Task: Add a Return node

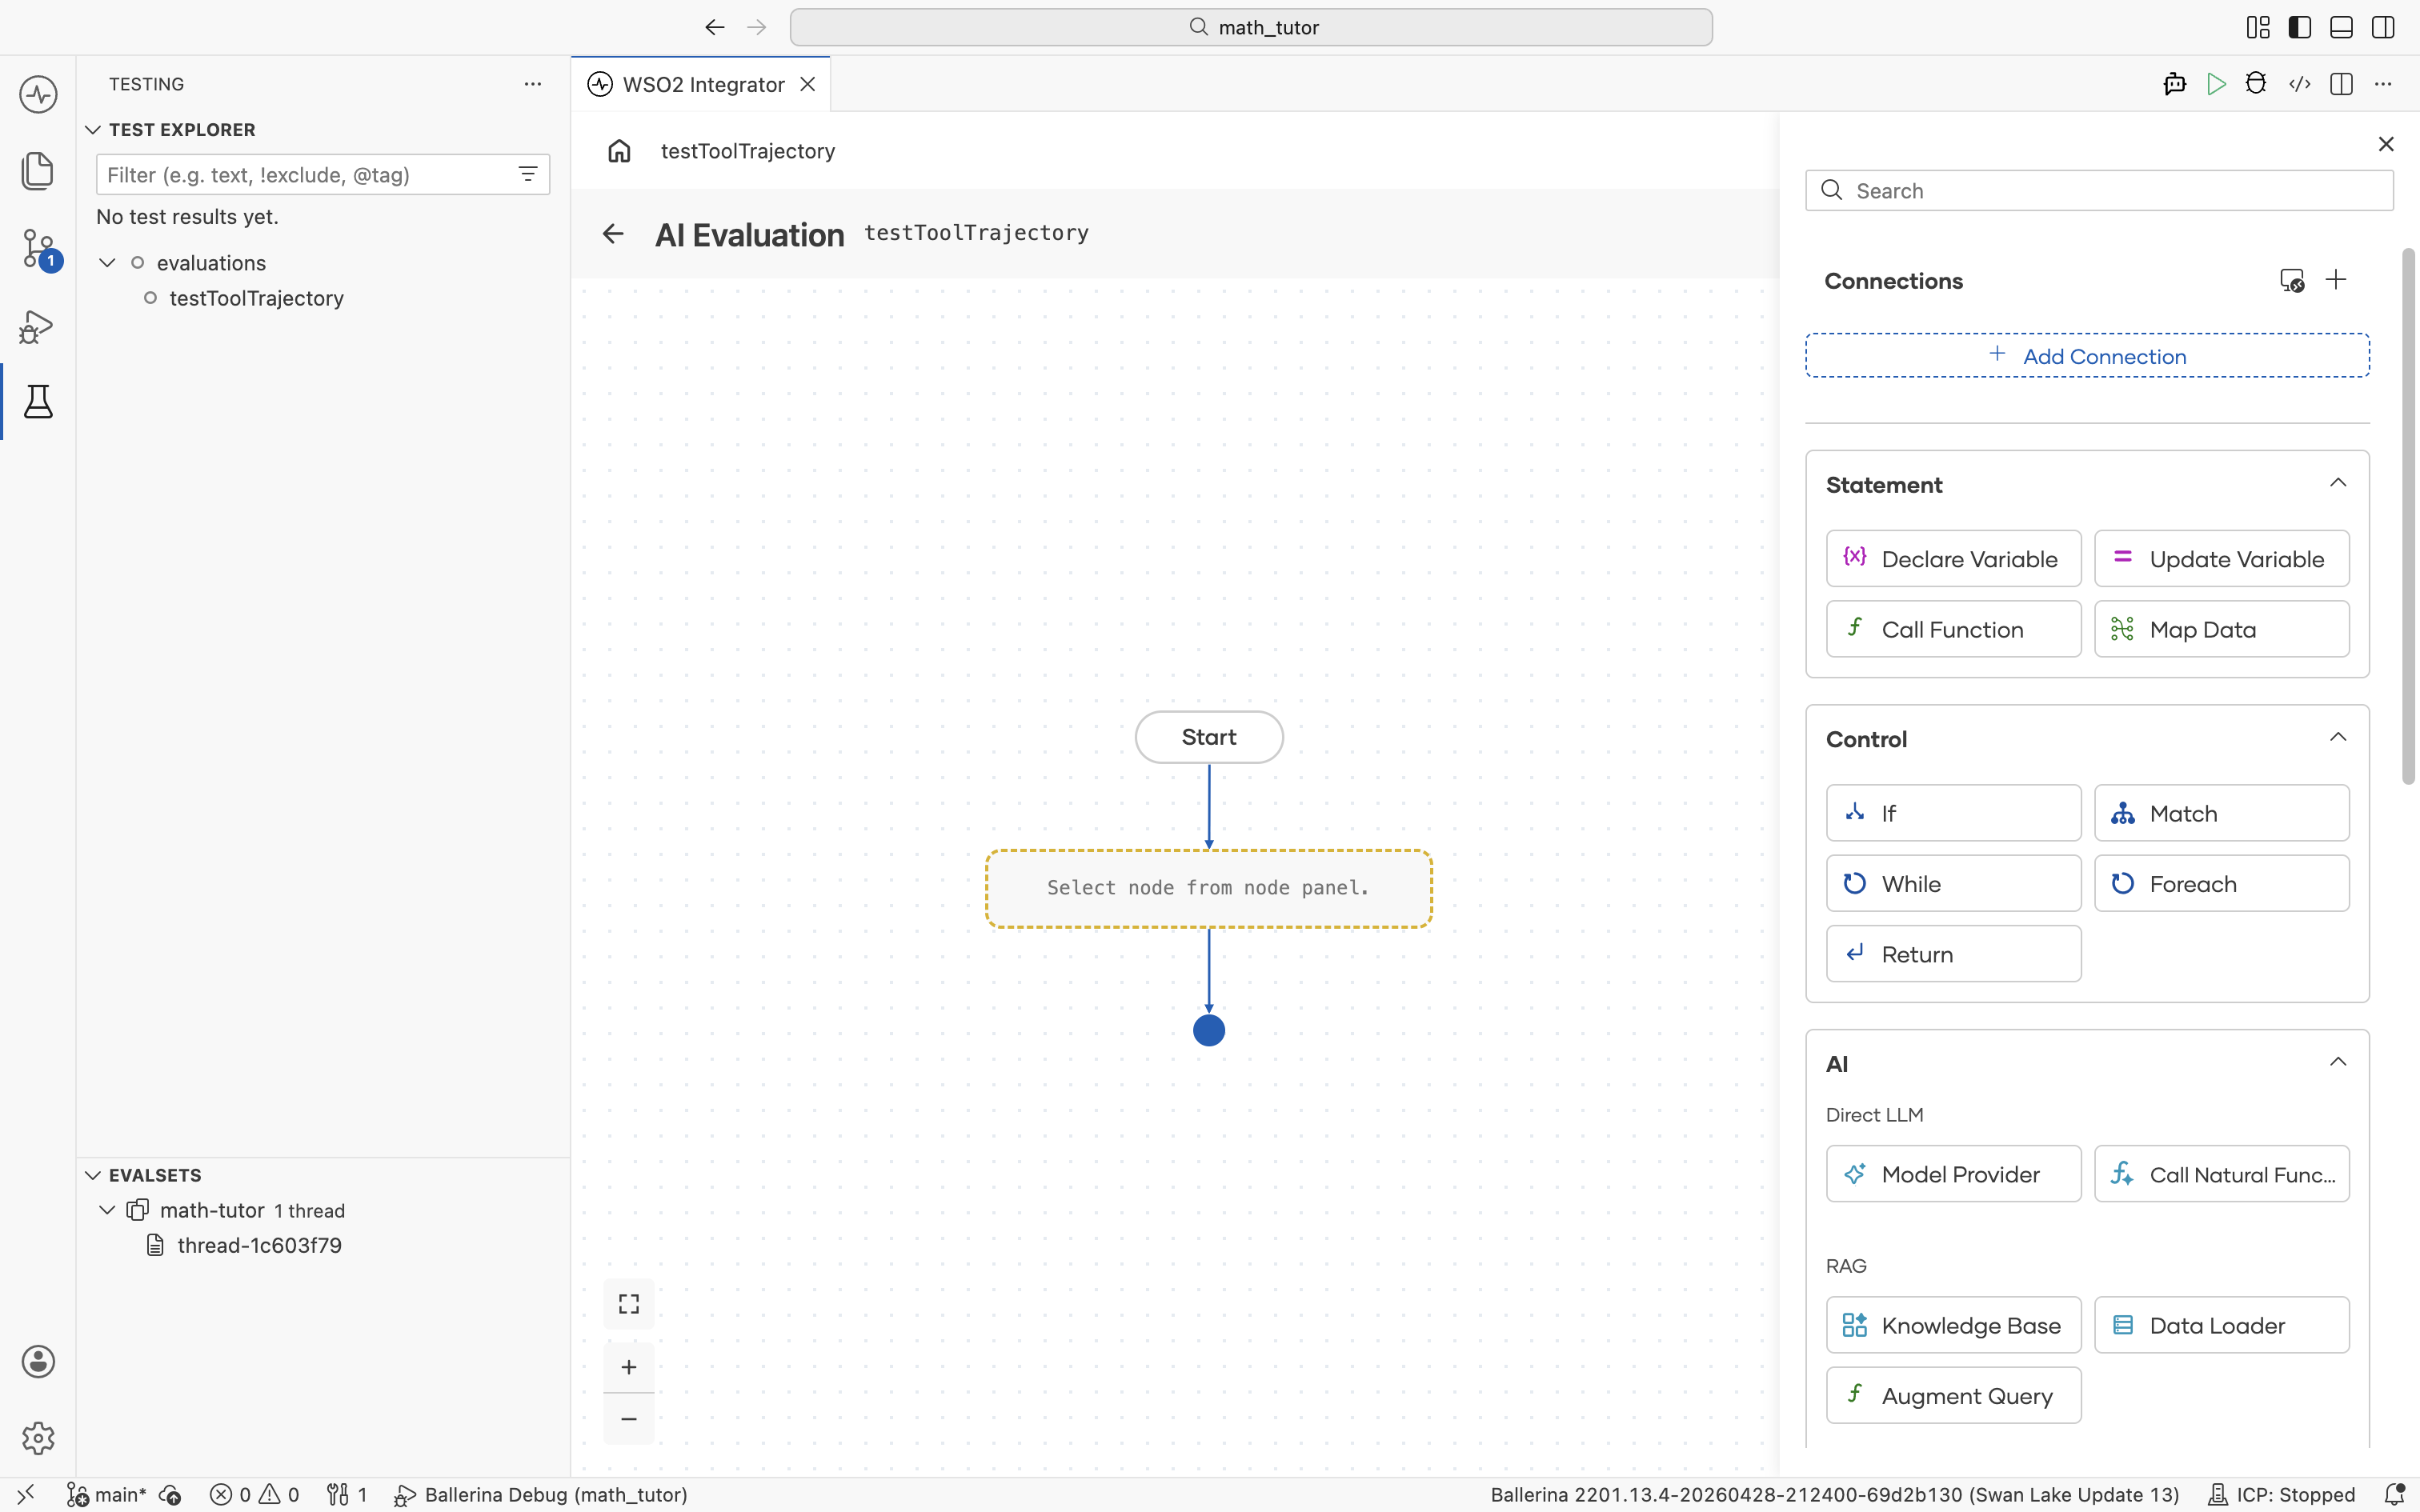Action: (x=1953, y=954)
